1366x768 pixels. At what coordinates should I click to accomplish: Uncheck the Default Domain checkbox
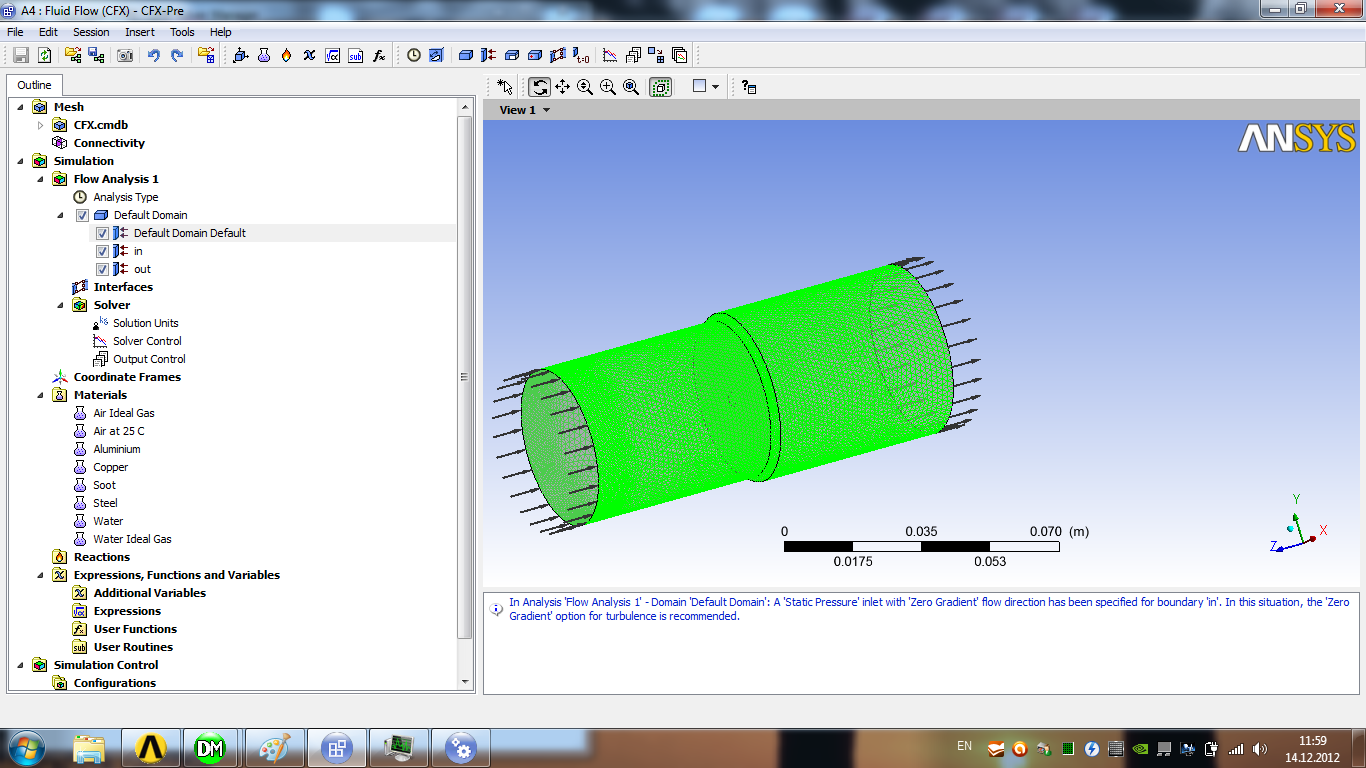tap(83, 215)
